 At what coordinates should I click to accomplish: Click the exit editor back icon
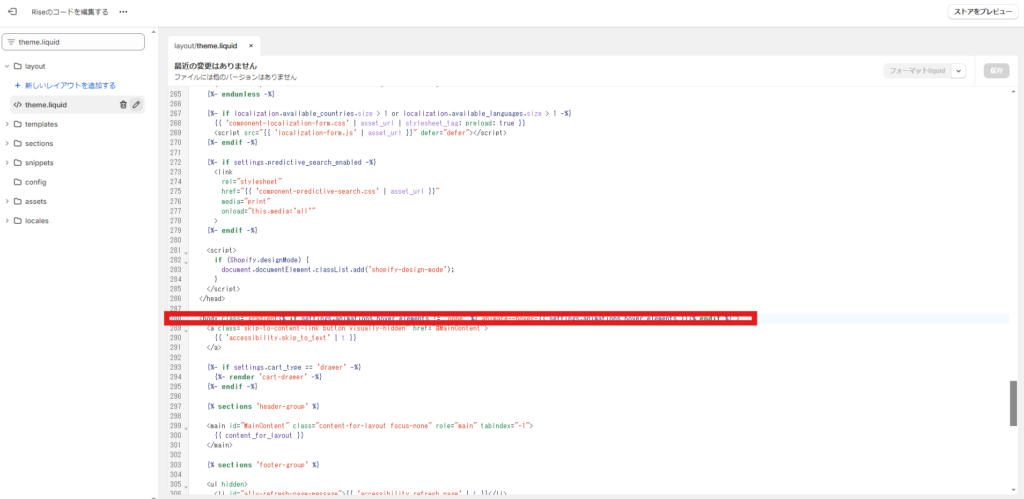[12, 12]
